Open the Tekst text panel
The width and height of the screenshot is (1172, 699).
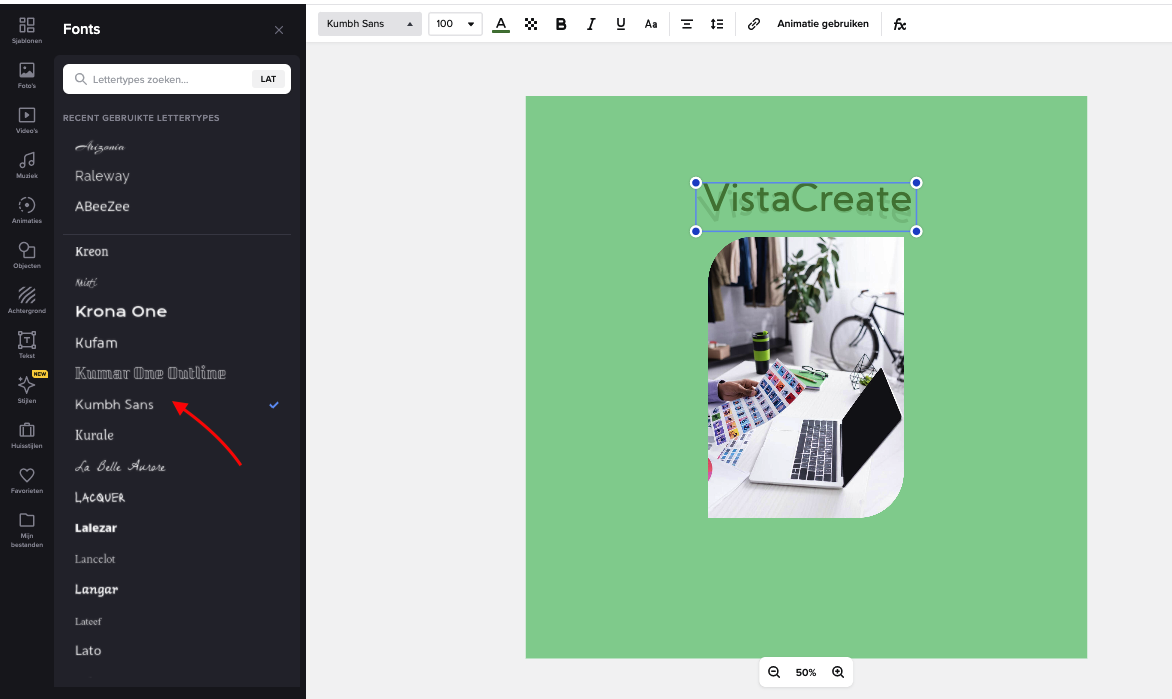[x=27, y=345]
